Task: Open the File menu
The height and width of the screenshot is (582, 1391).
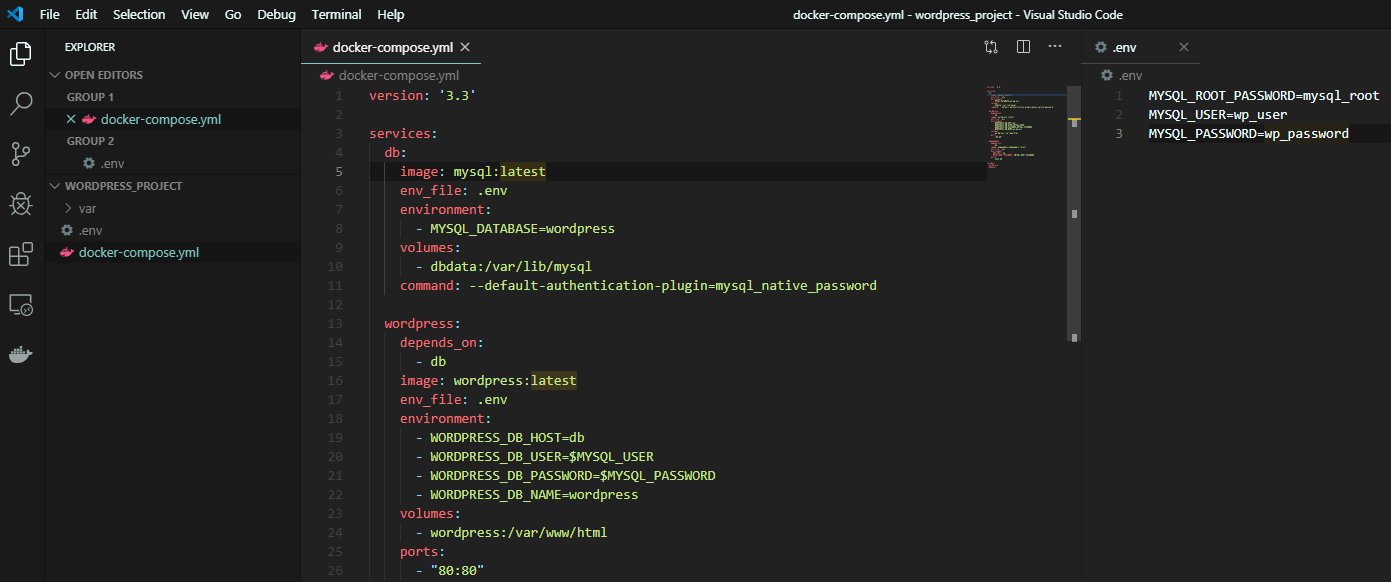Action: [50, 14]
